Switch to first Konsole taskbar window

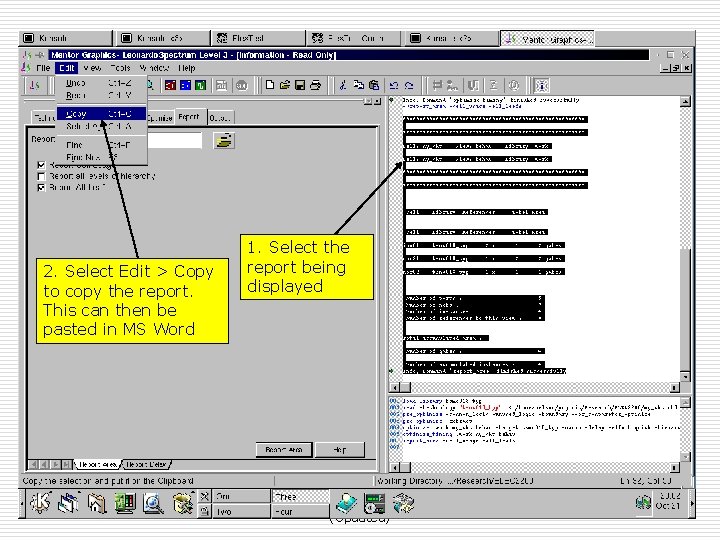(x=65, y=38)
